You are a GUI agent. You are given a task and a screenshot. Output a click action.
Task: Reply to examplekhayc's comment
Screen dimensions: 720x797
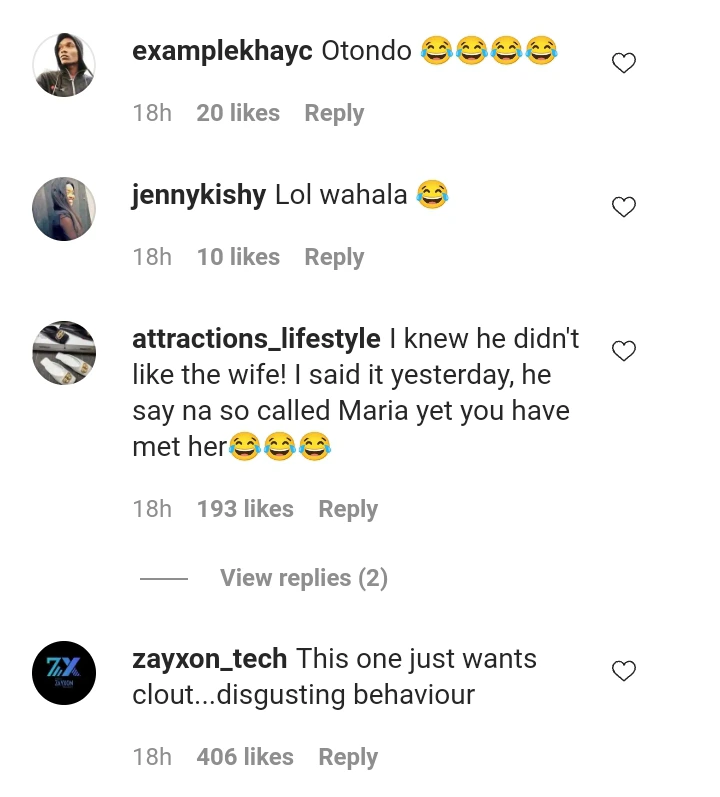coord(334,113)
